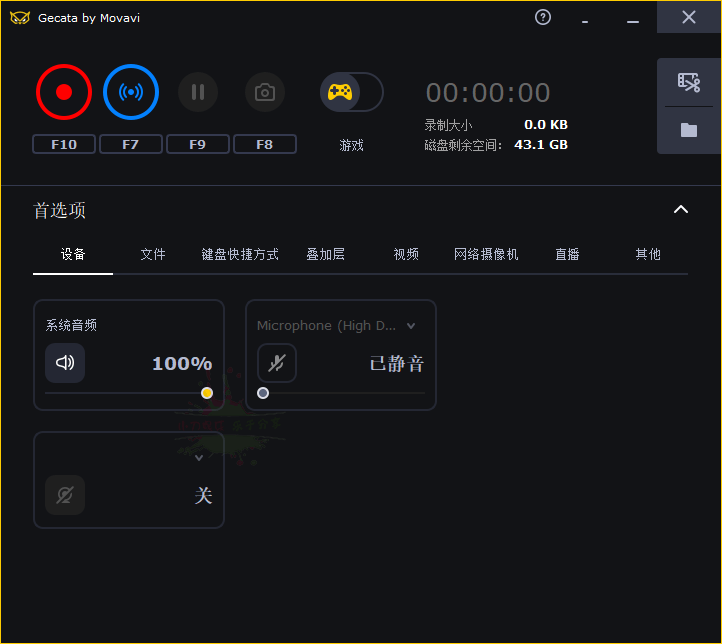Image resolution: width=722 pixels, height=644 pixels.
Task: Mute the system audio speaker icon
Action: tap(65, 363)
